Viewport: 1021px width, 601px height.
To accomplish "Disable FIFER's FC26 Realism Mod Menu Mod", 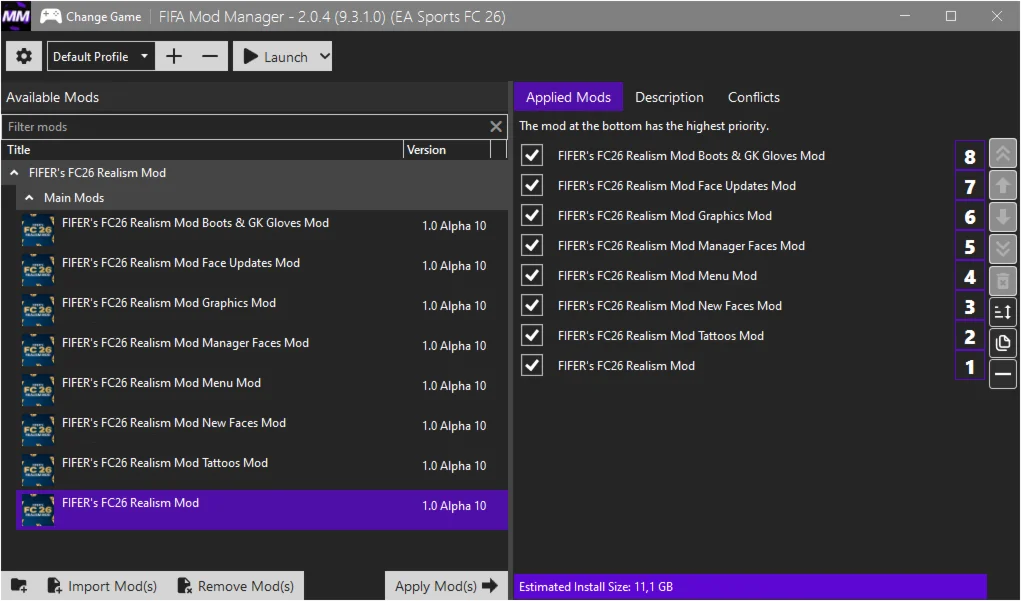I will point(531,275).
